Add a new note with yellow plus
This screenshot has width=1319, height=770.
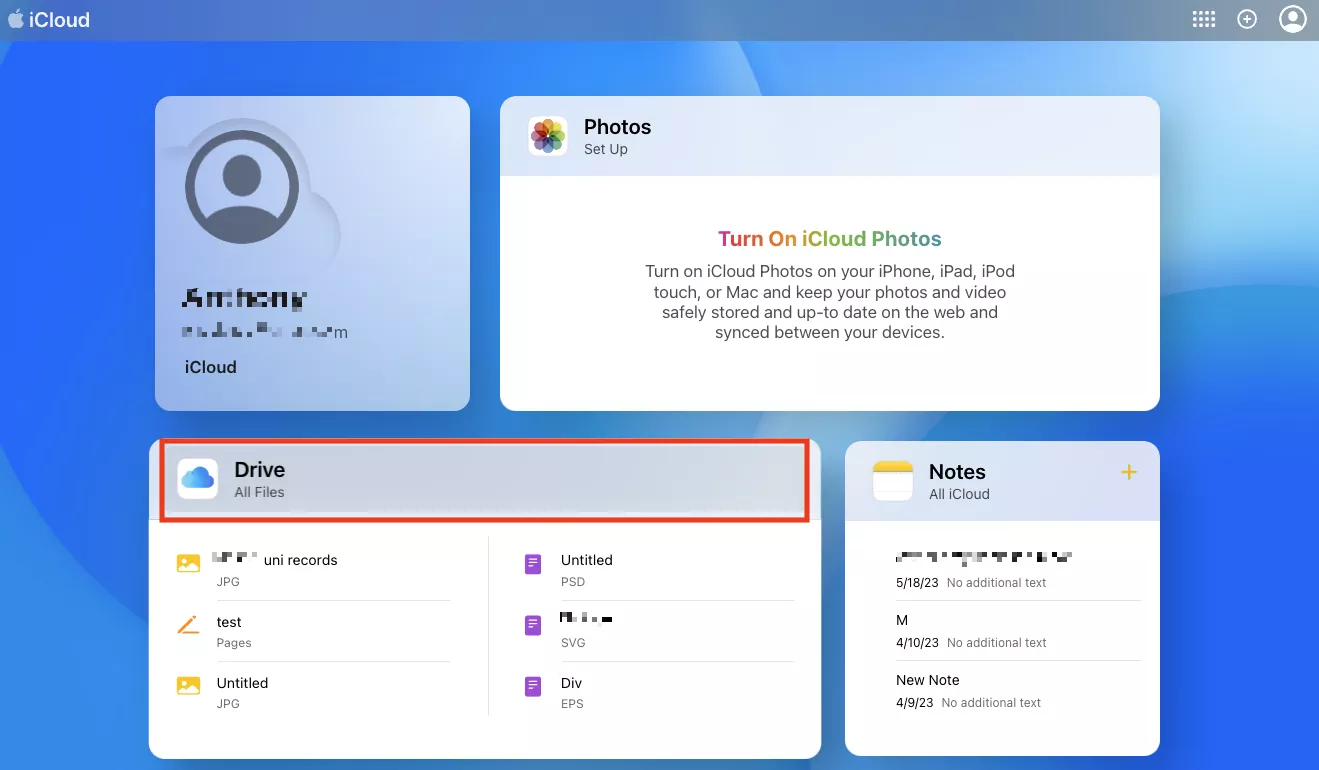click(1129, 472)
